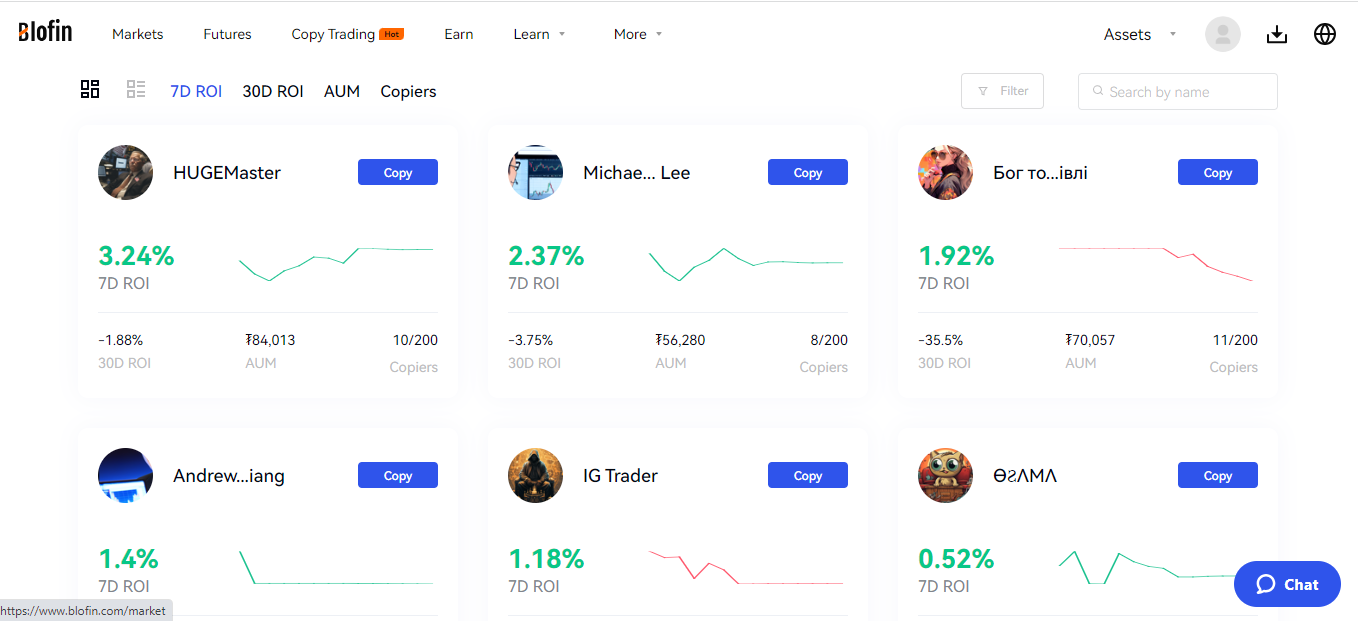
Task: Sort by 30D ROI
Action: 273,91
